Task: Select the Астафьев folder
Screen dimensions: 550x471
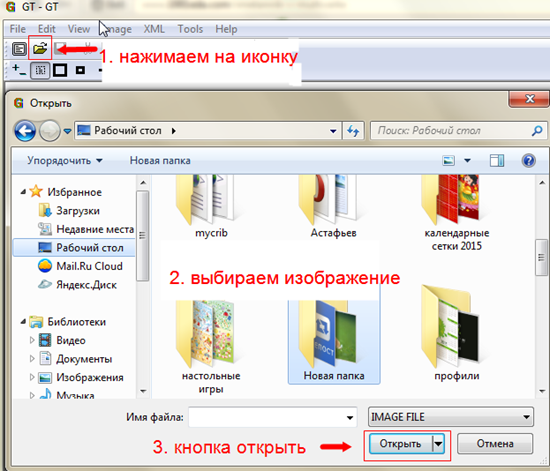Action: pyautogui.click(x=333, y=205)
